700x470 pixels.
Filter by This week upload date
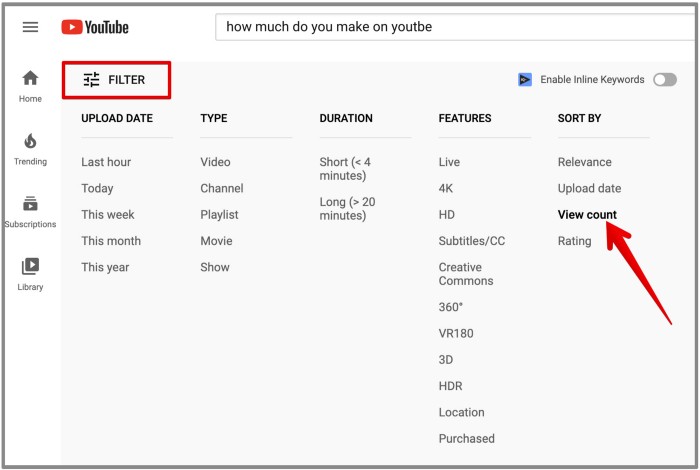click(108, 215)
